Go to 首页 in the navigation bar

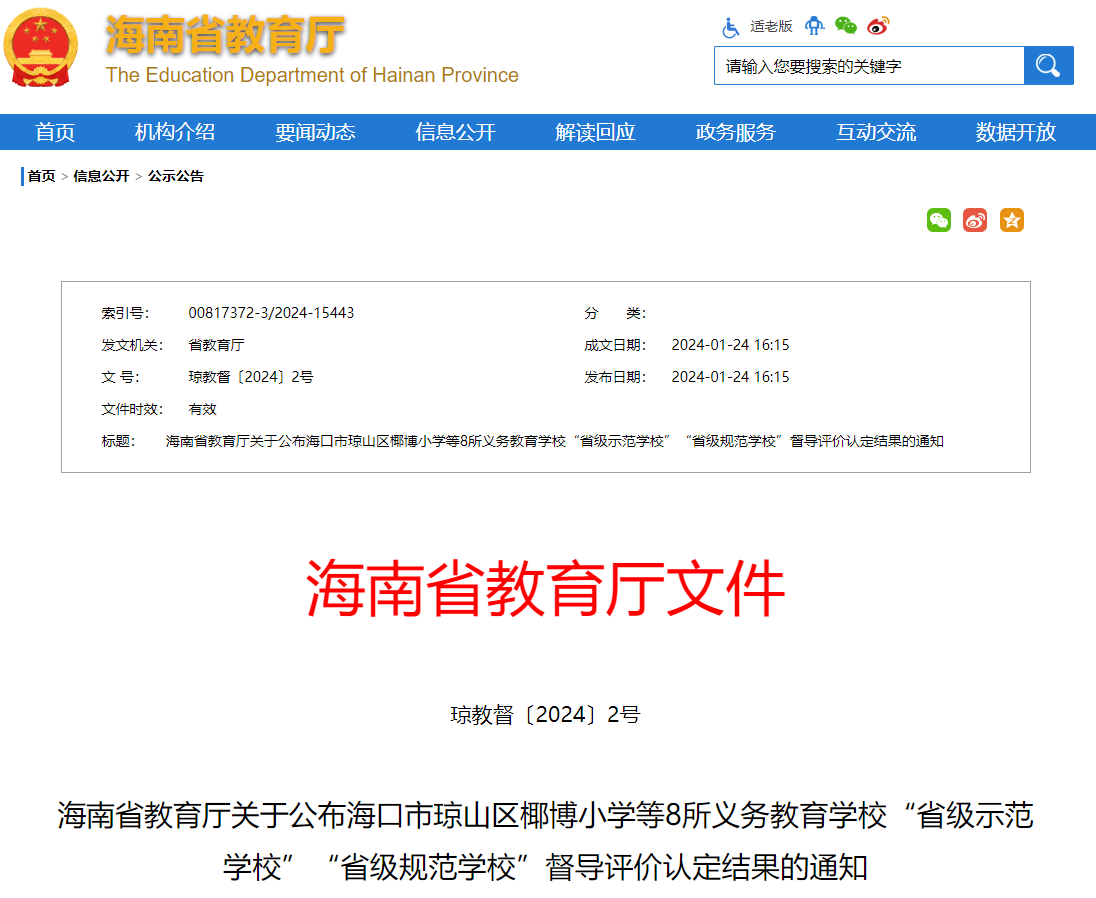55,132
